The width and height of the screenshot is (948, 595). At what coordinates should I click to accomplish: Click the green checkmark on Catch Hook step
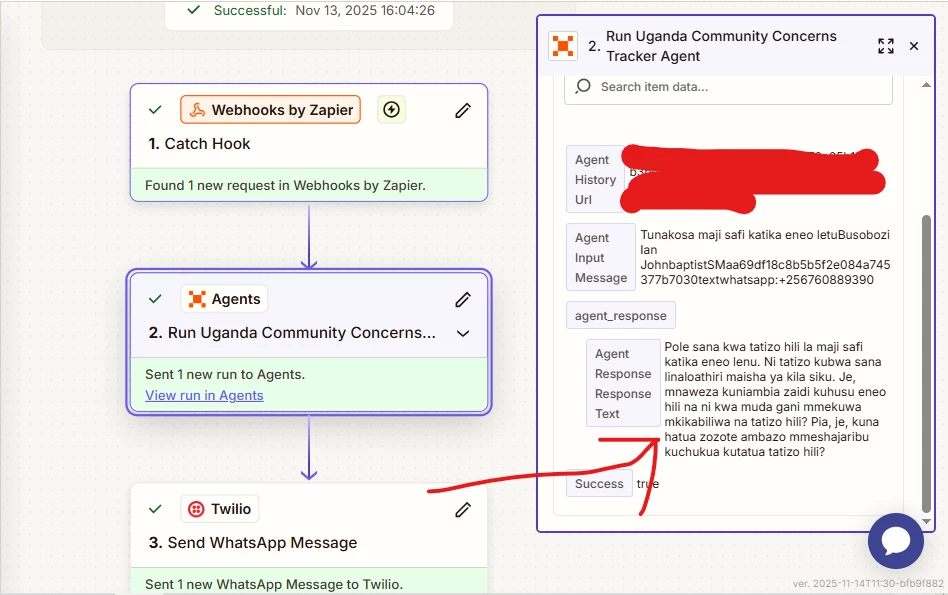coord(155,110)
